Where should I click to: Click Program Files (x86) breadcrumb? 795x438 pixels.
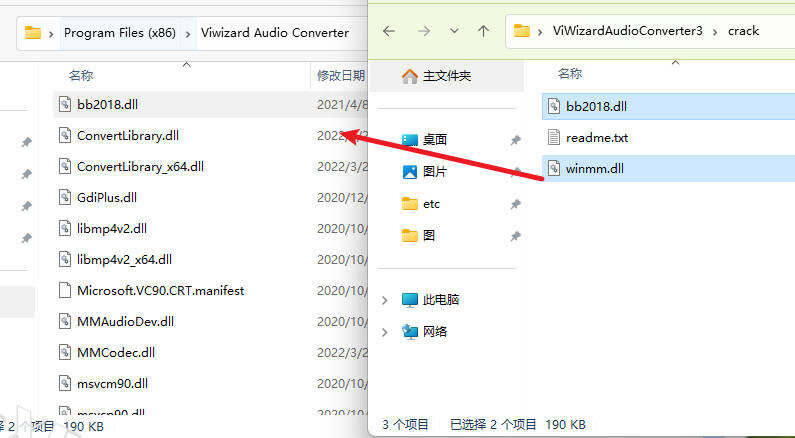[120, 33]
